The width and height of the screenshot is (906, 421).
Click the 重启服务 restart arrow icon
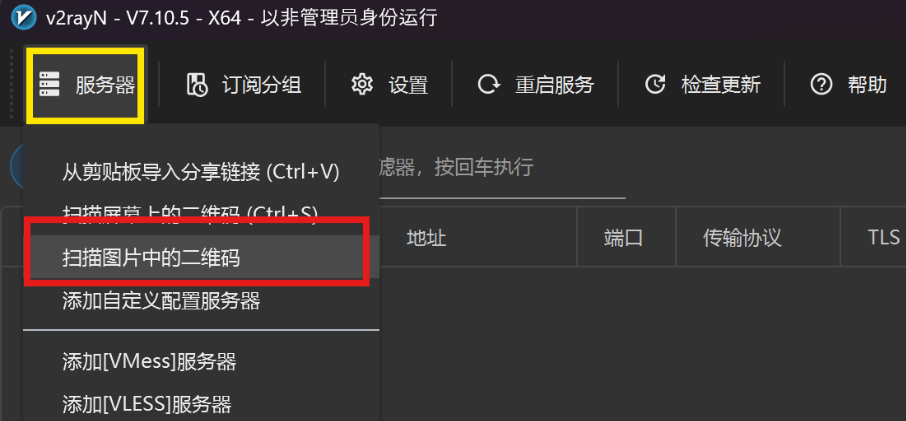point(488,85)
